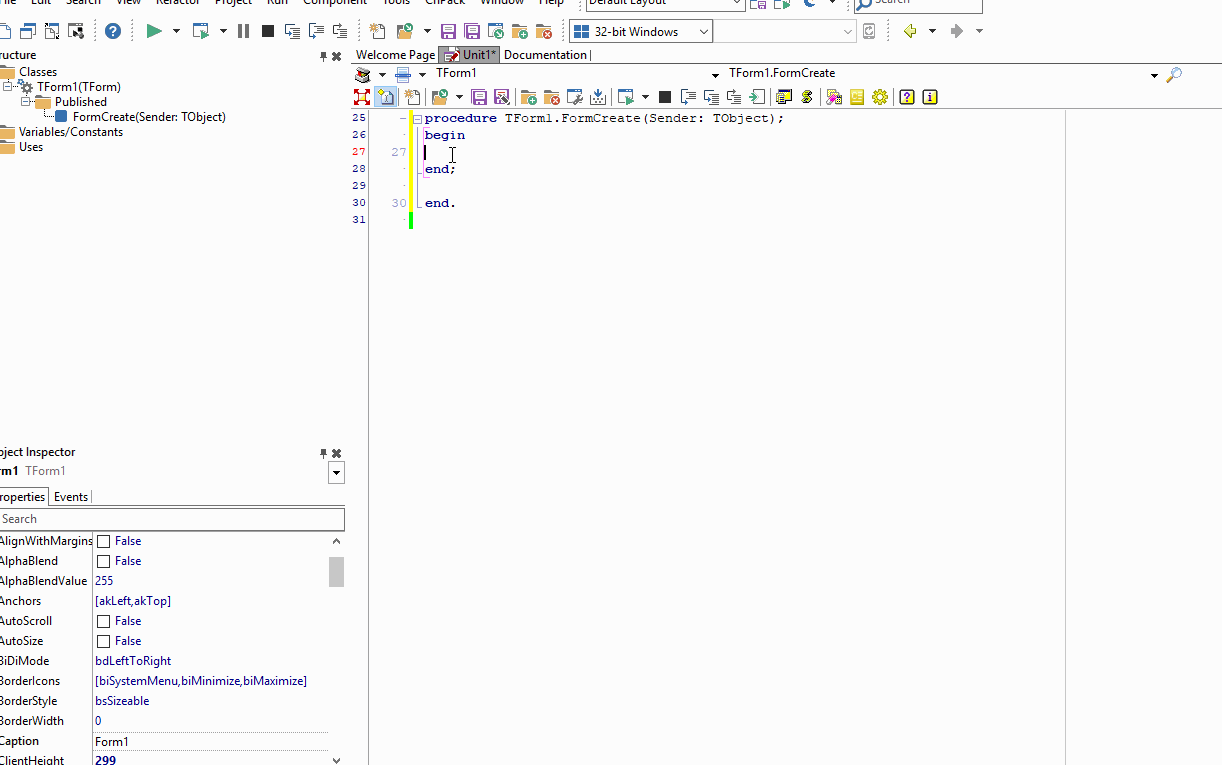Click the yellow gear icon in editor toolbar
The width and height of the screenshot is (1222, 765).
(880, 97)
